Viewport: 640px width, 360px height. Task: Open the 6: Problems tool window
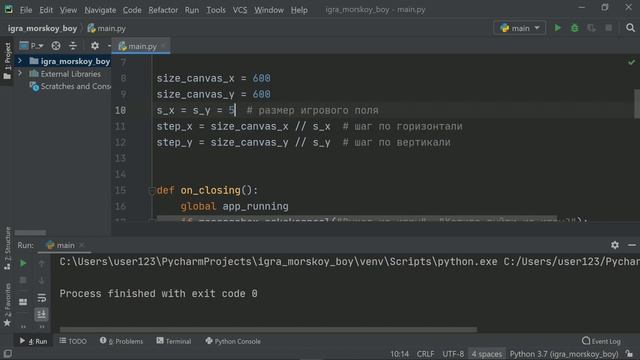point(121,341)
